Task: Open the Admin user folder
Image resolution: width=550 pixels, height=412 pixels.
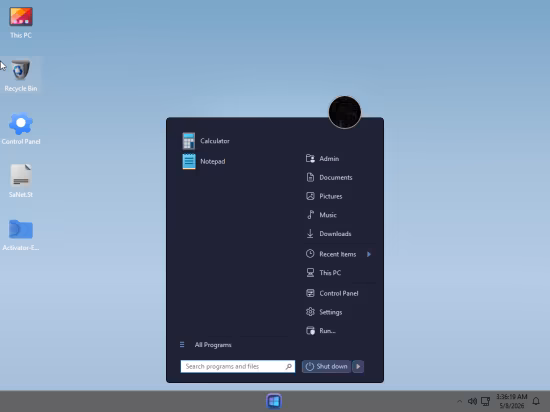Action: click(x=322, y=158)
